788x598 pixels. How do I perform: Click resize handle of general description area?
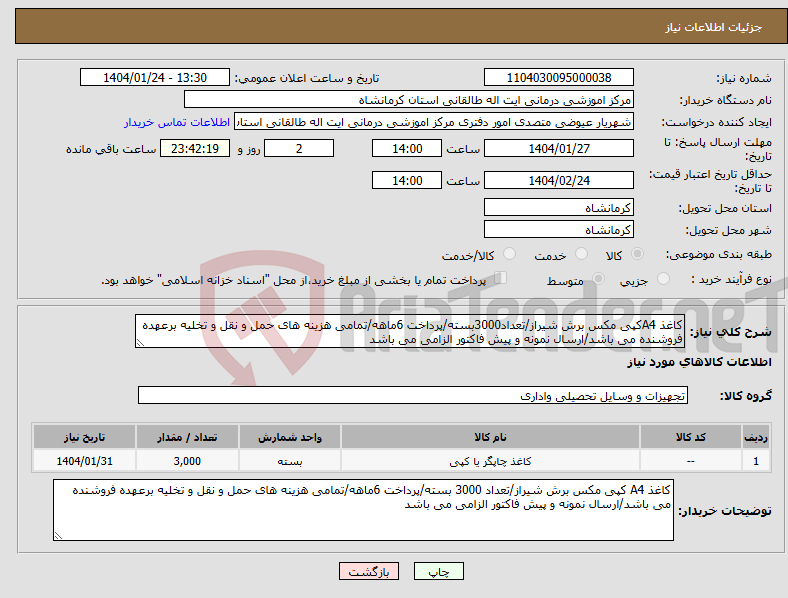(x=140, y=343)
